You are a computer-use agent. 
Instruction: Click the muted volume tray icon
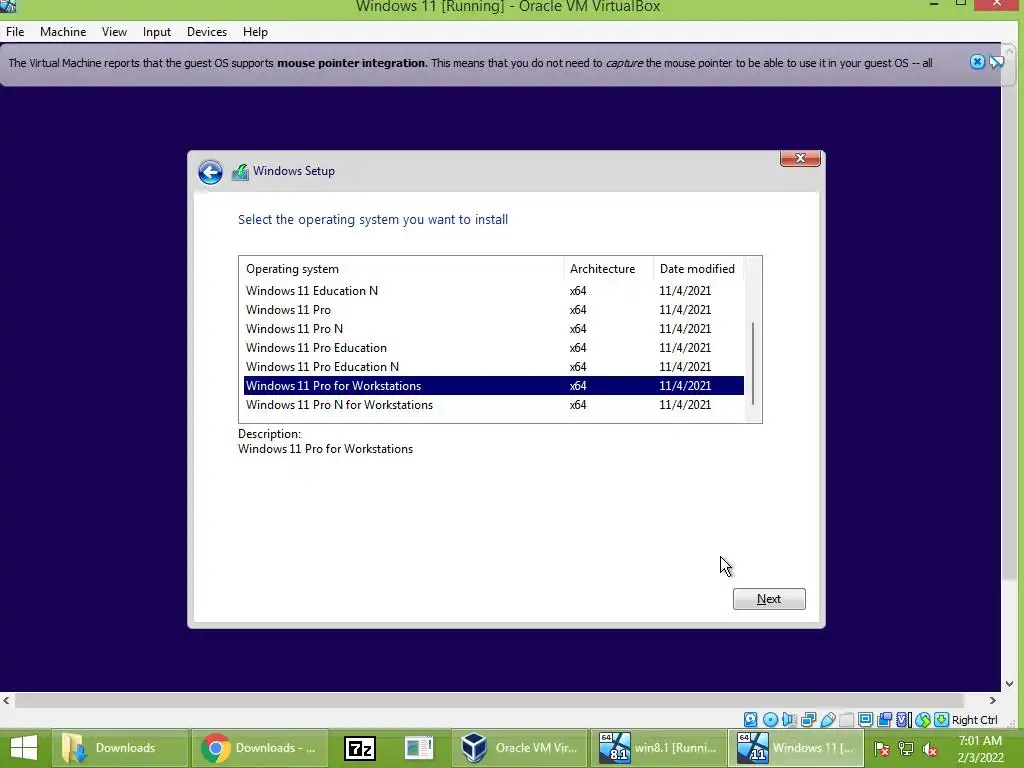(930, 749)
